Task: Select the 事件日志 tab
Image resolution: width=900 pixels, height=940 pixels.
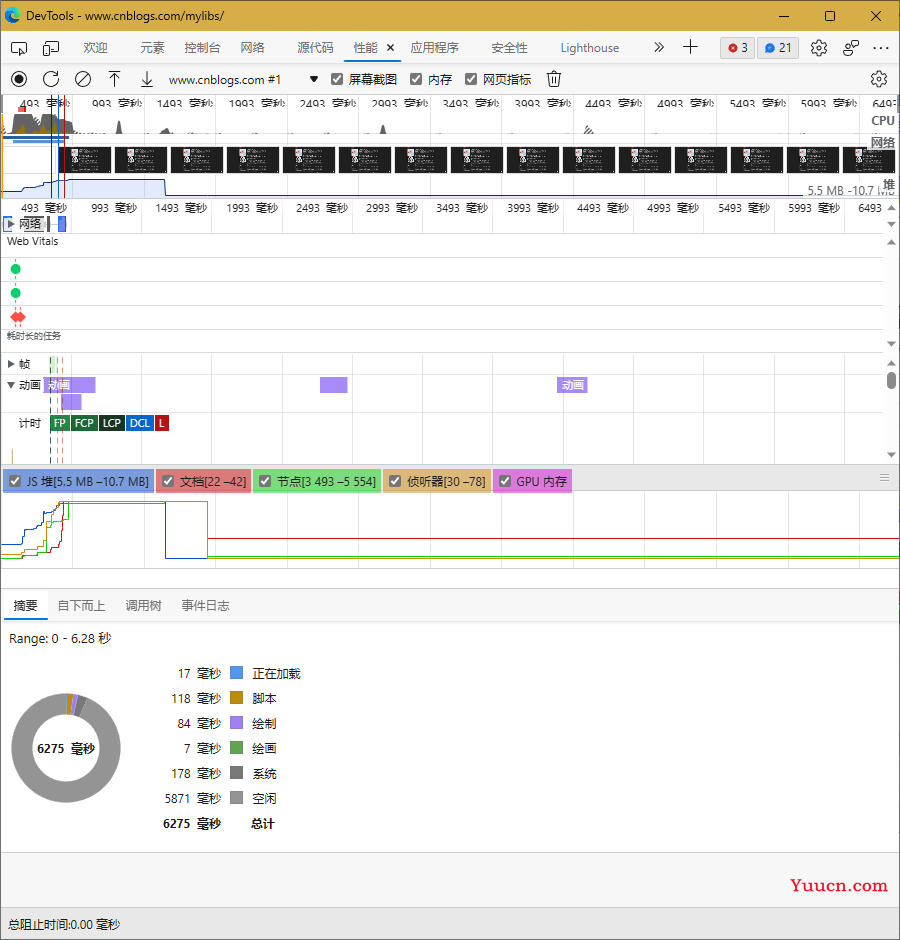Action: pyautogui.click(x=206, y=605)
